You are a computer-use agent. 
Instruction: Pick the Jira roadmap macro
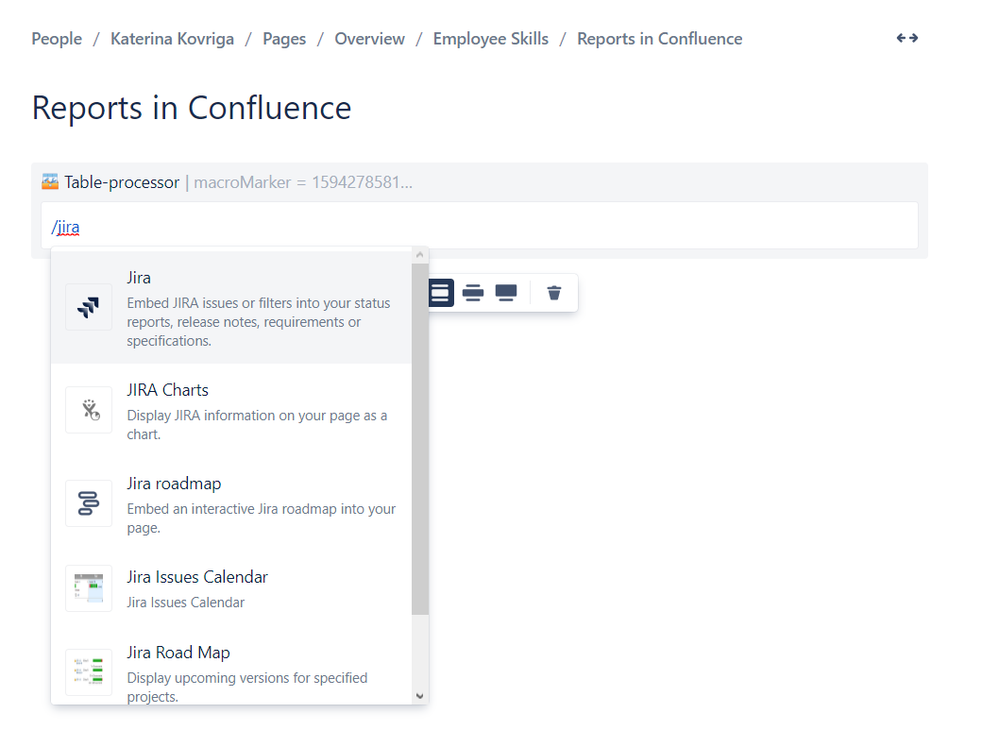(x=231, y=504)
